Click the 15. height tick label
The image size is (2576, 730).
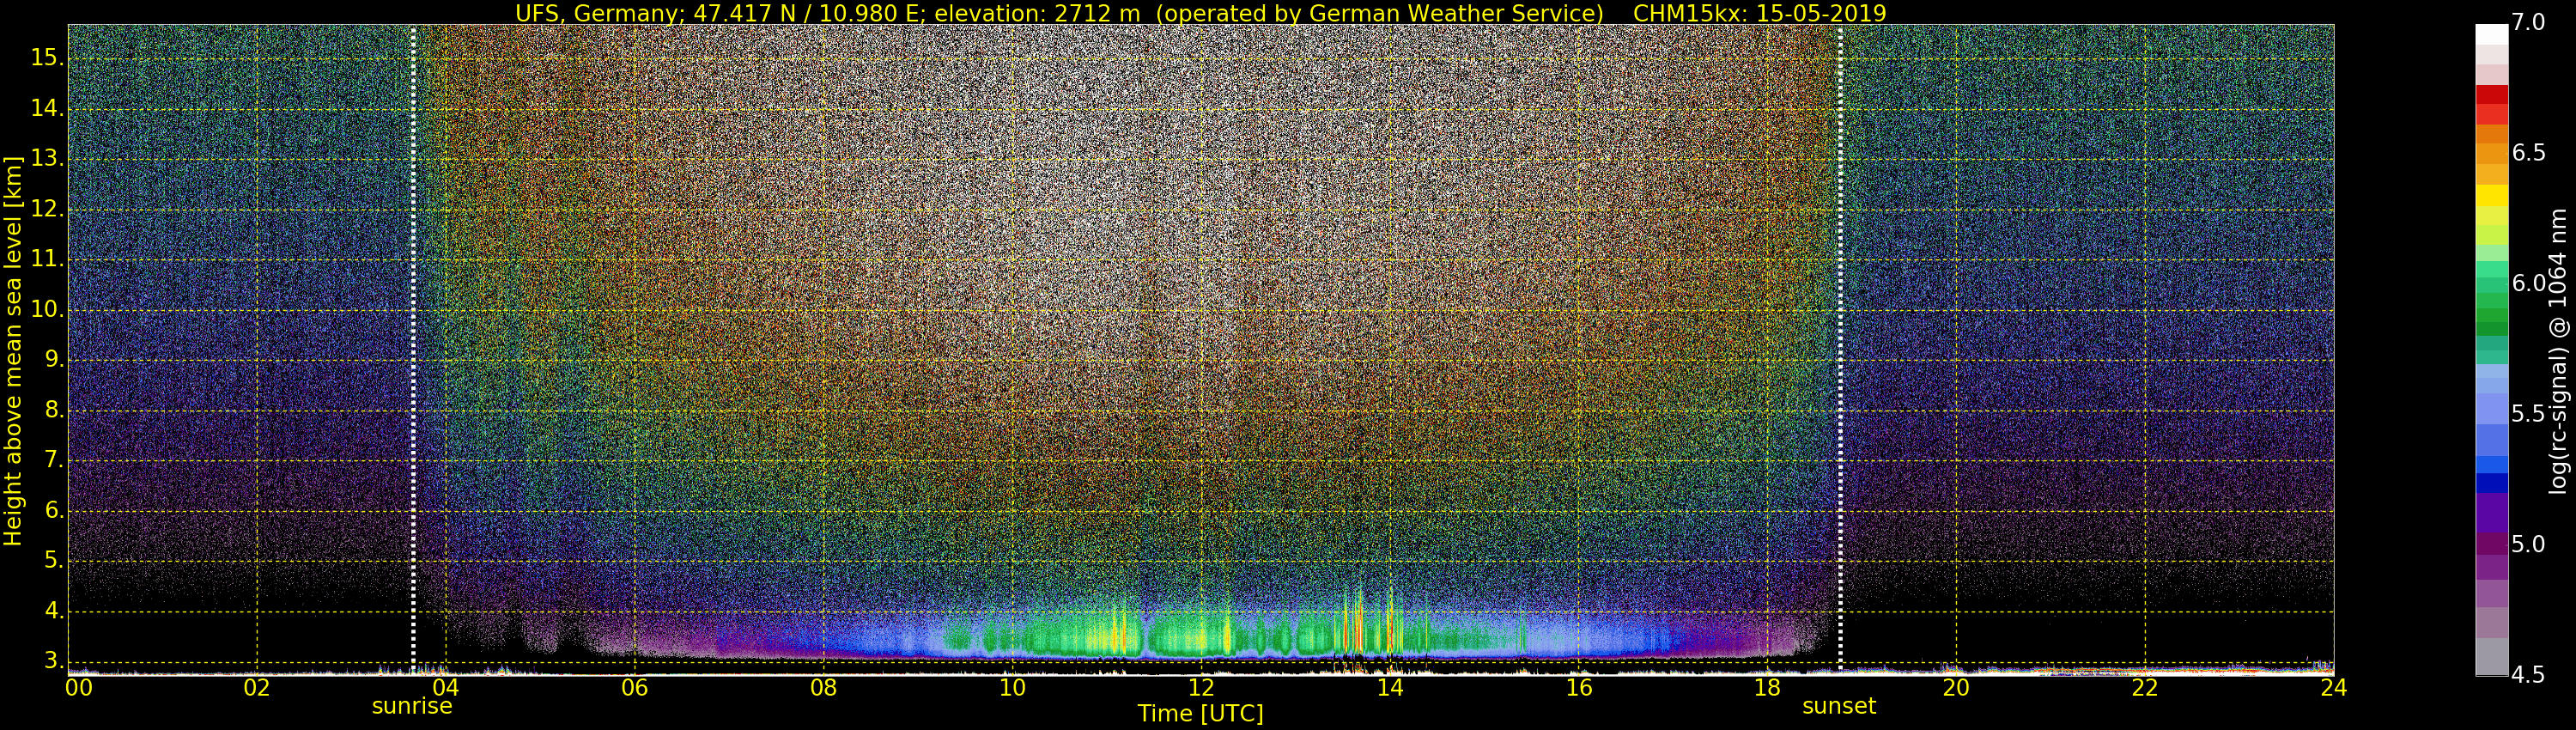click(x=48, y=58)
